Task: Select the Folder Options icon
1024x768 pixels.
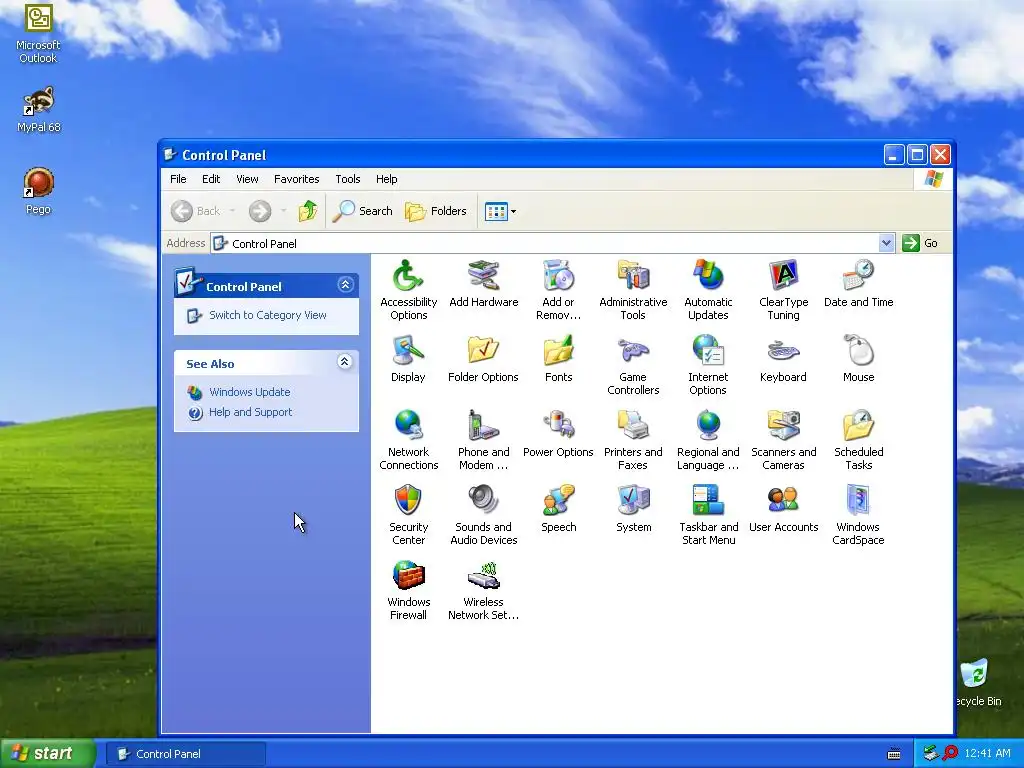Action: coord(483,351)
